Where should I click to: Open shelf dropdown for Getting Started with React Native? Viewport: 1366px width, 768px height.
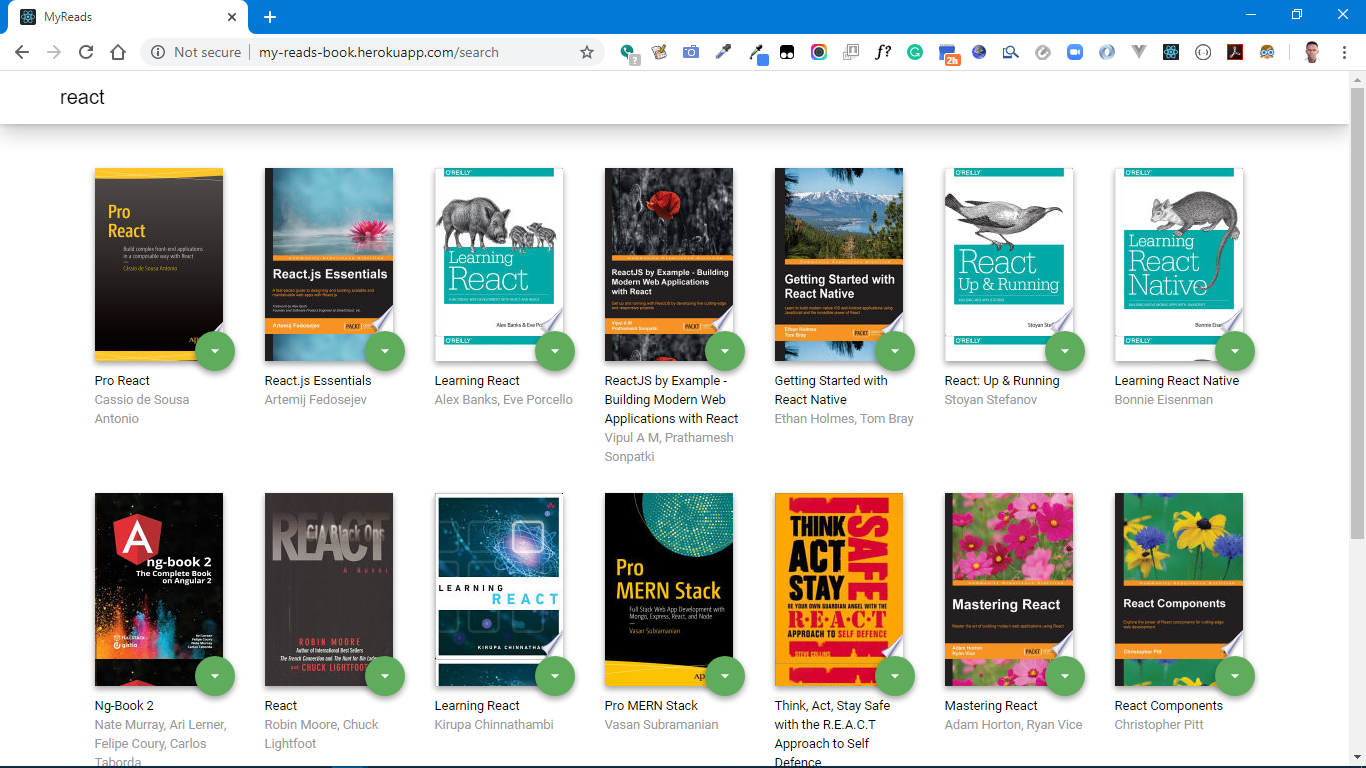coord(895,351)
